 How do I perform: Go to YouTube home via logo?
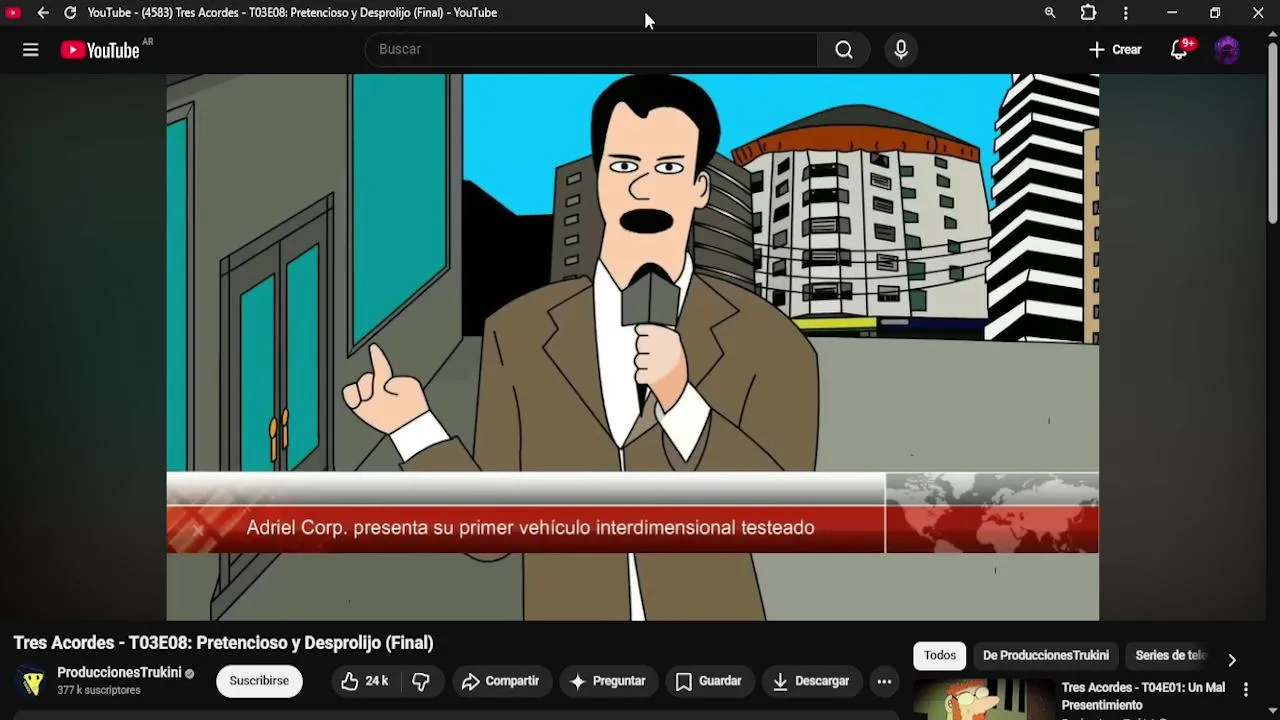(x=100, y=50)
